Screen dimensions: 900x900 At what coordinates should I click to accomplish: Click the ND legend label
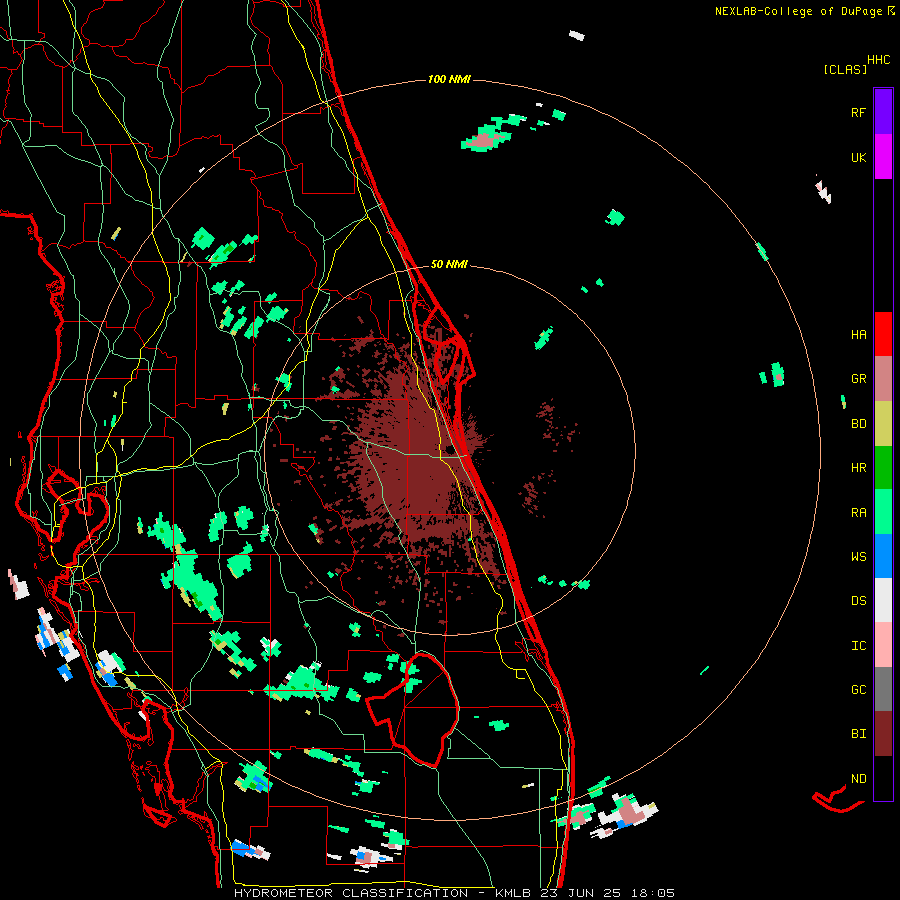pyautogui.click(x=859, y=779)
